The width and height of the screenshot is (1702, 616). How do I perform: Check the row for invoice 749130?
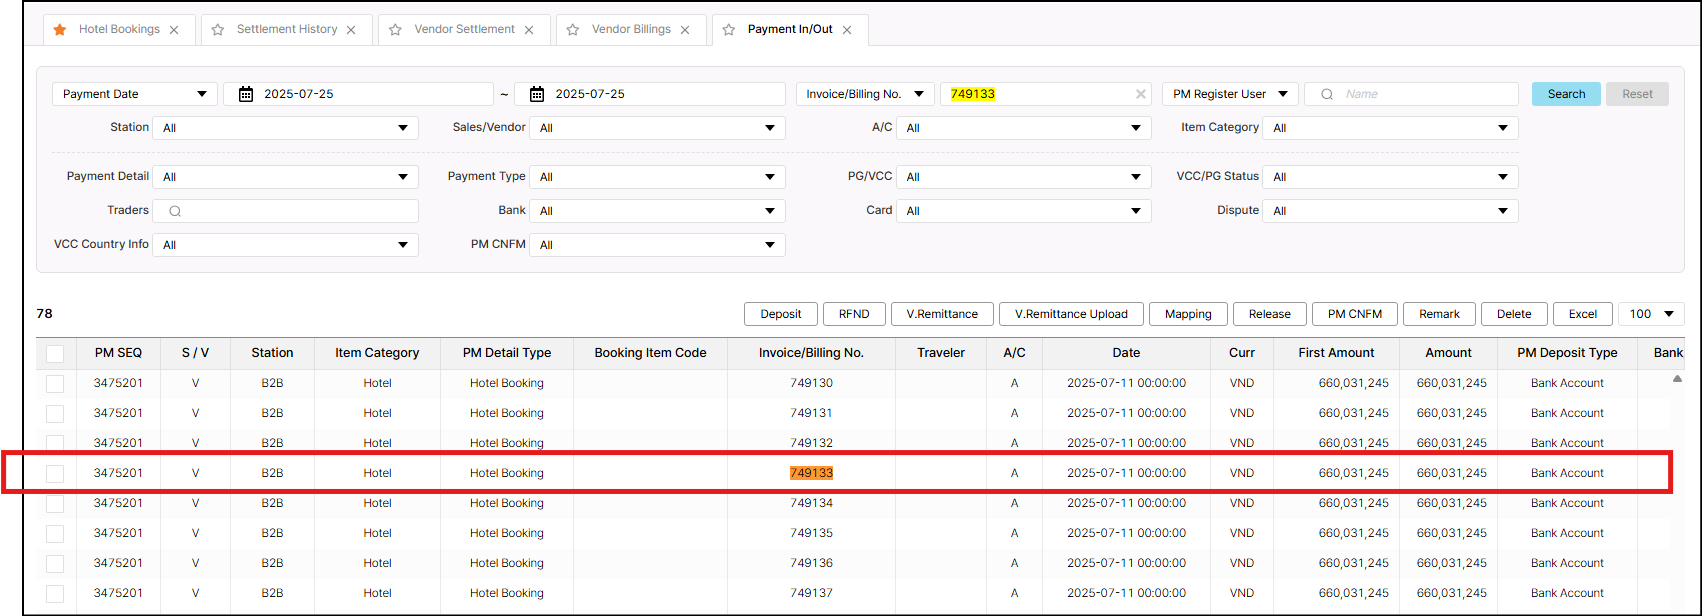tap(55, 383)
